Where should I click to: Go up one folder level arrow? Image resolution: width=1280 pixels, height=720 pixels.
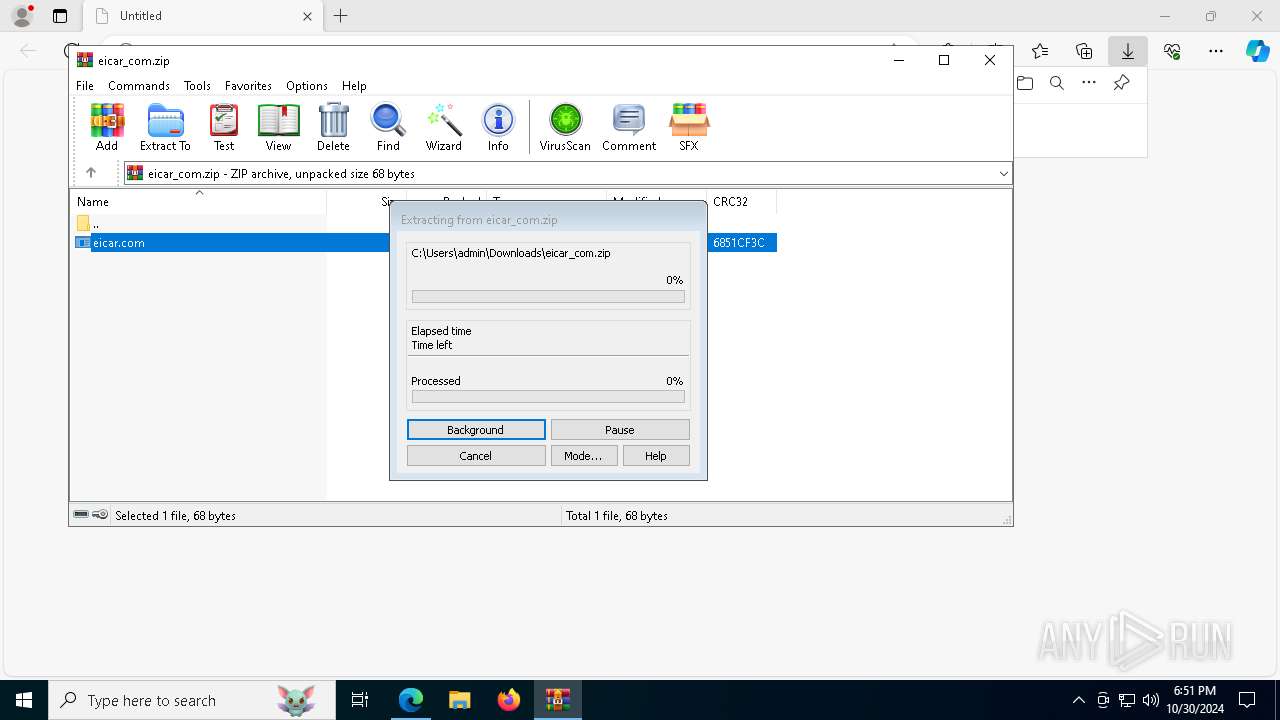[91, 173]
